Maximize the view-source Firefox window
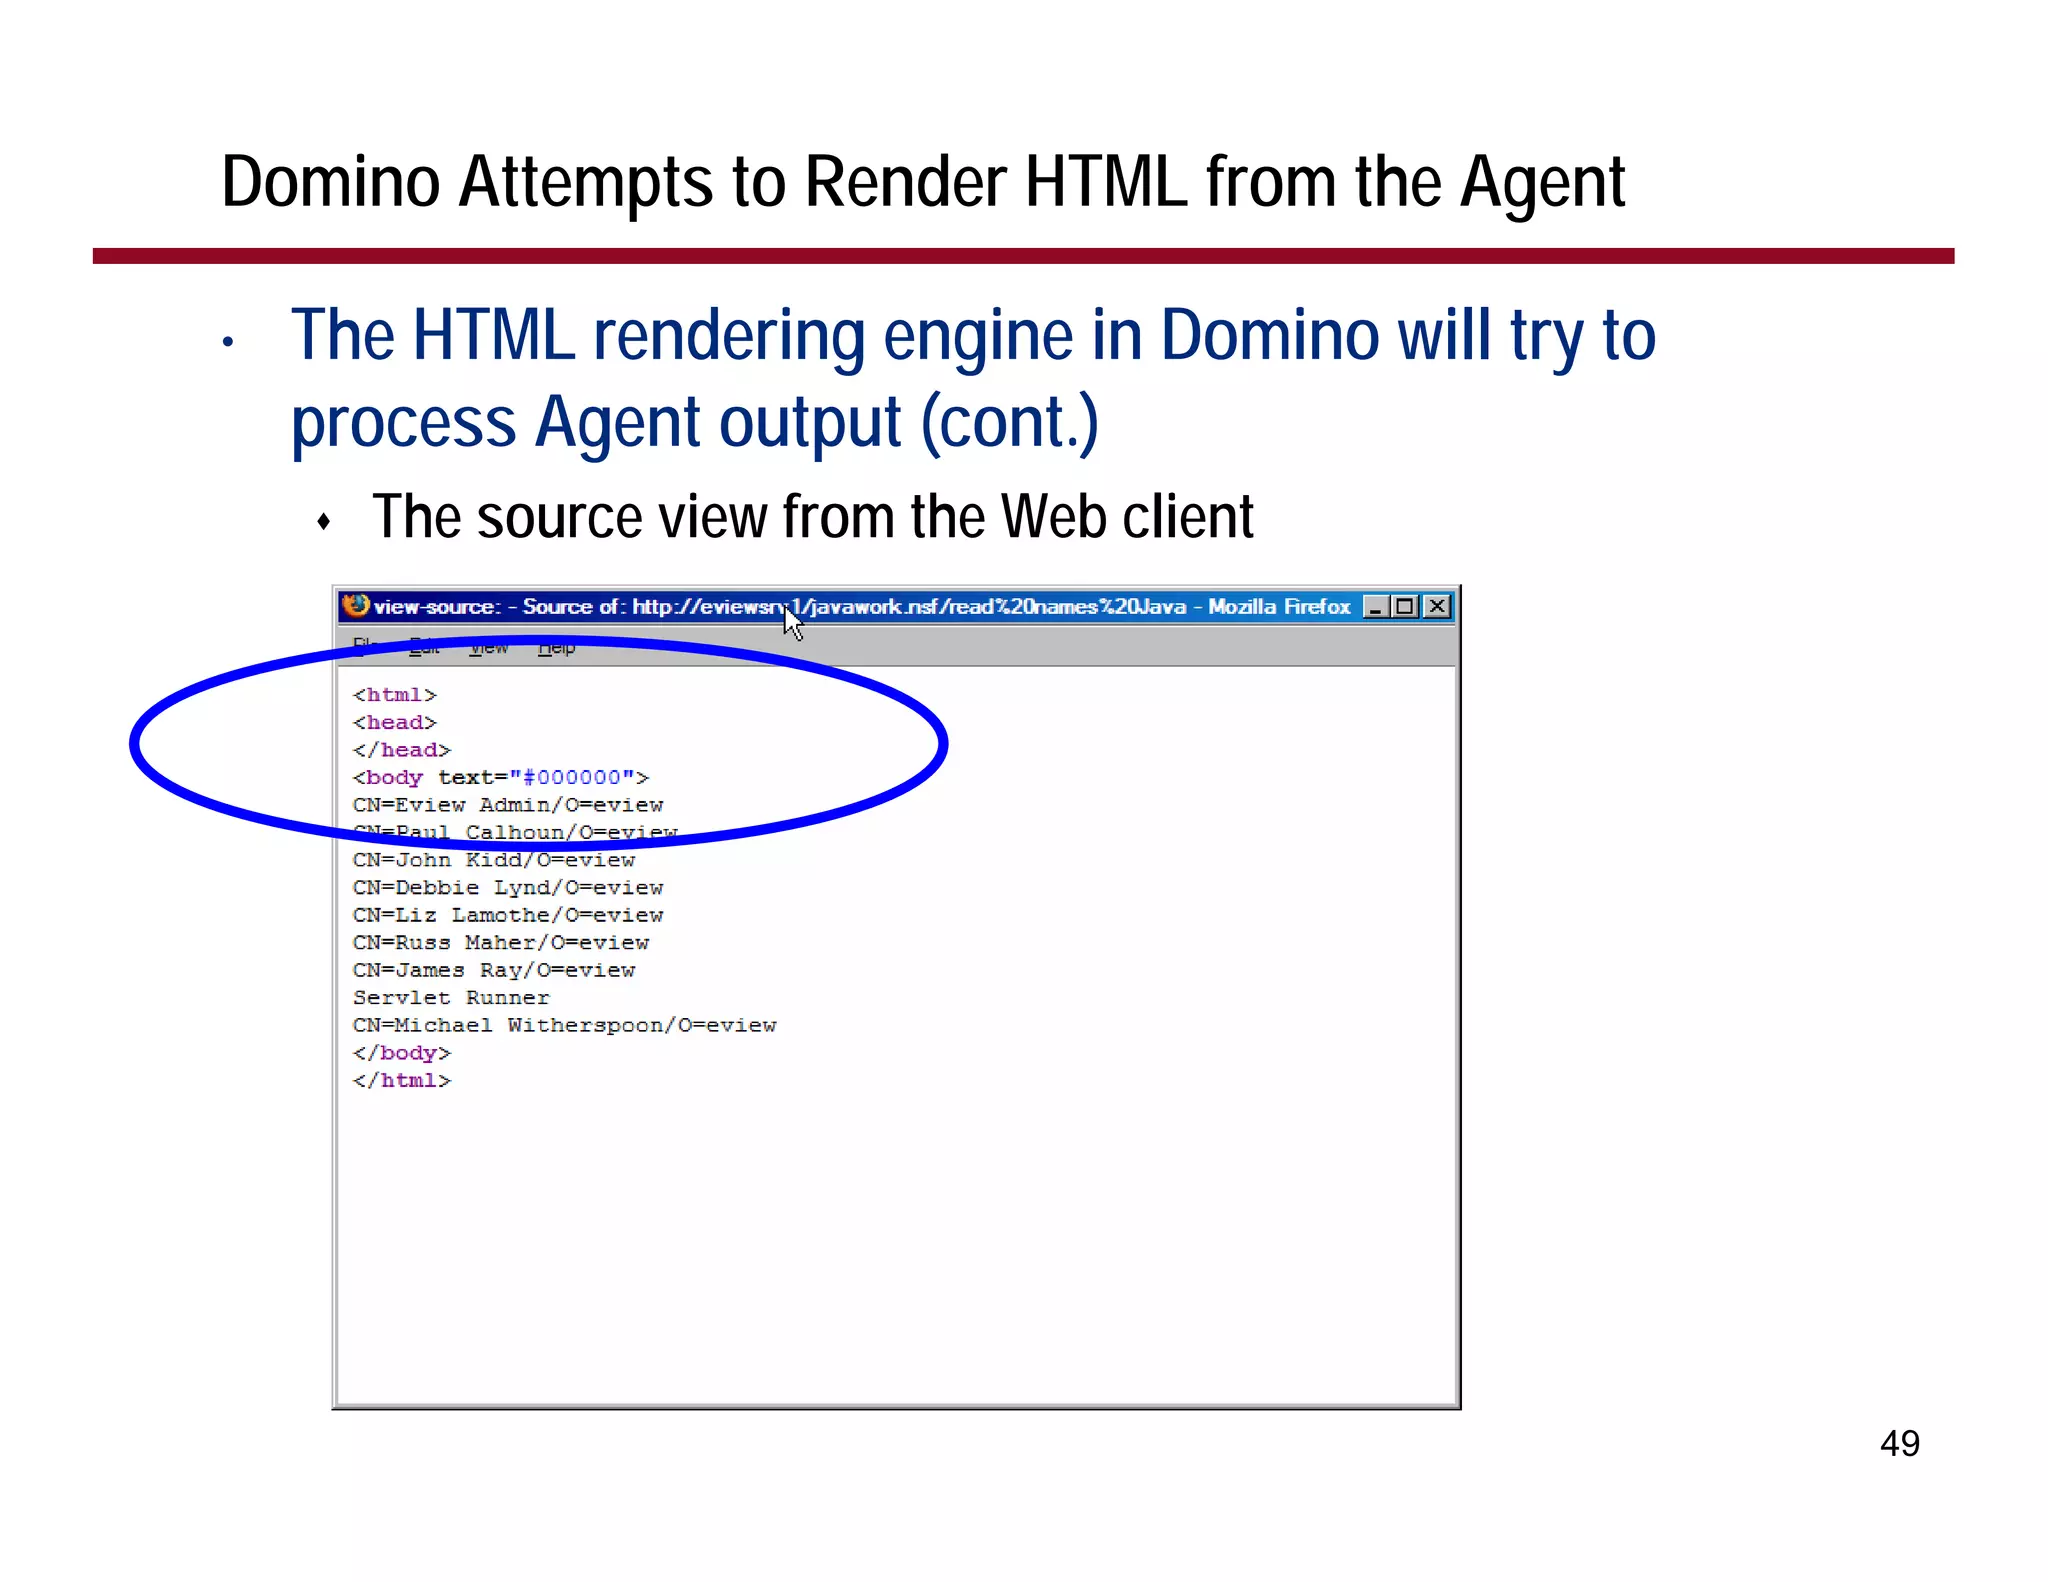The width and height of the screenshot is (2048, 1582). pyautogui.click(x=1406, y=606)
